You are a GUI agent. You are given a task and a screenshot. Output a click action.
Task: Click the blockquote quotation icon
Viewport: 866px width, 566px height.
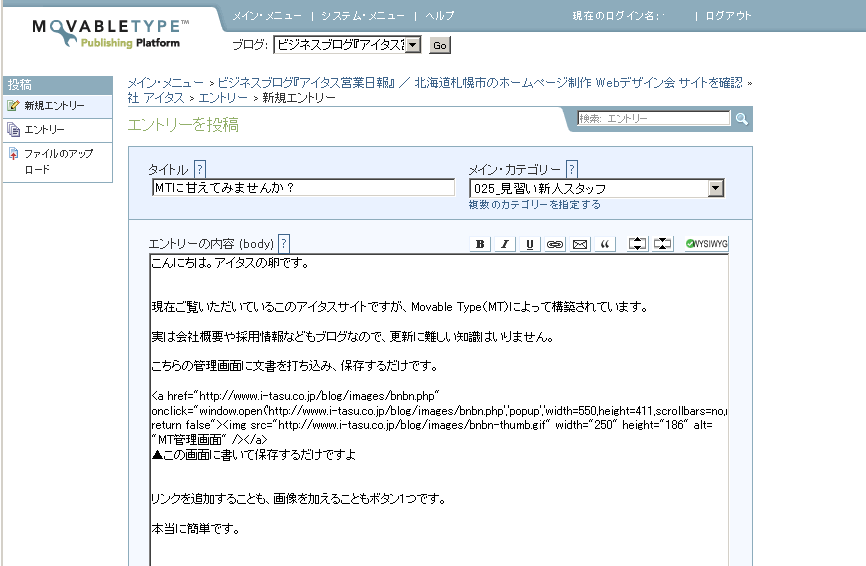pos(605,244)
